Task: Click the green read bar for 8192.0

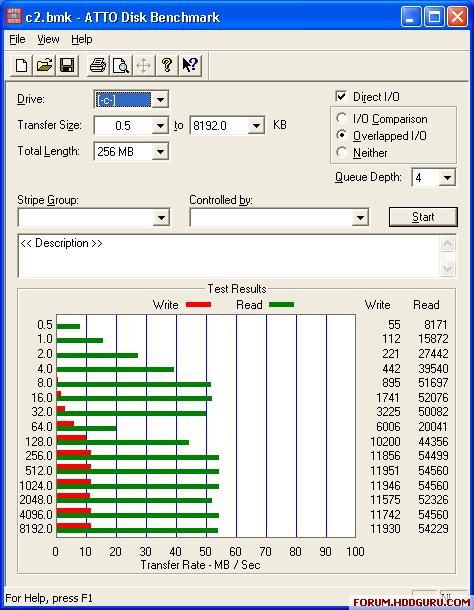Action: pos(137,530)
